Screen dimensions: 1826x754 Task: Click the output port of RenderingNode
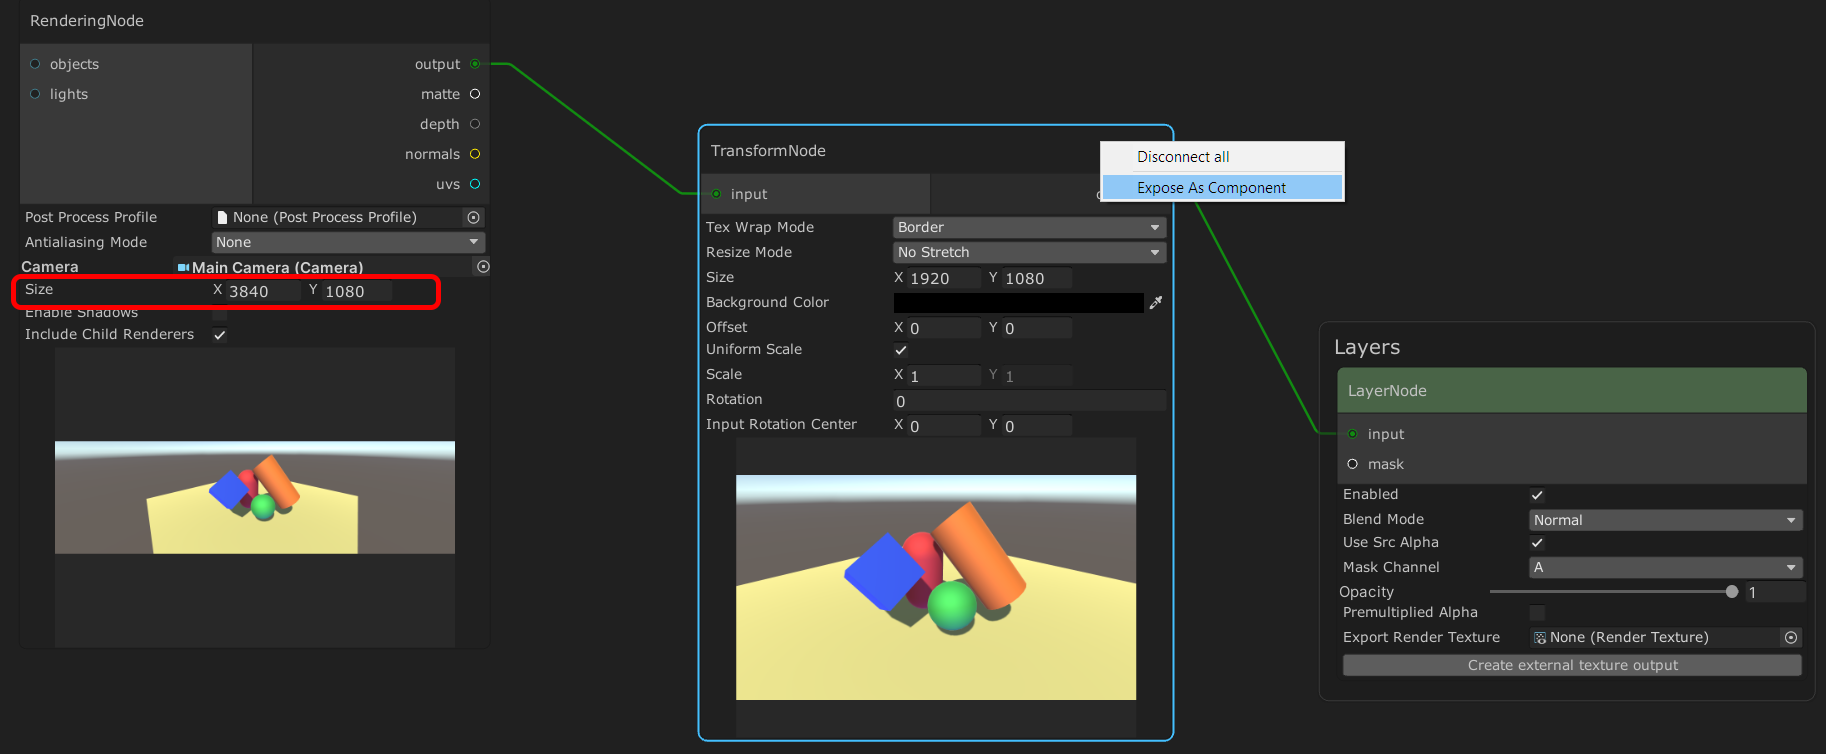(475, 64)
